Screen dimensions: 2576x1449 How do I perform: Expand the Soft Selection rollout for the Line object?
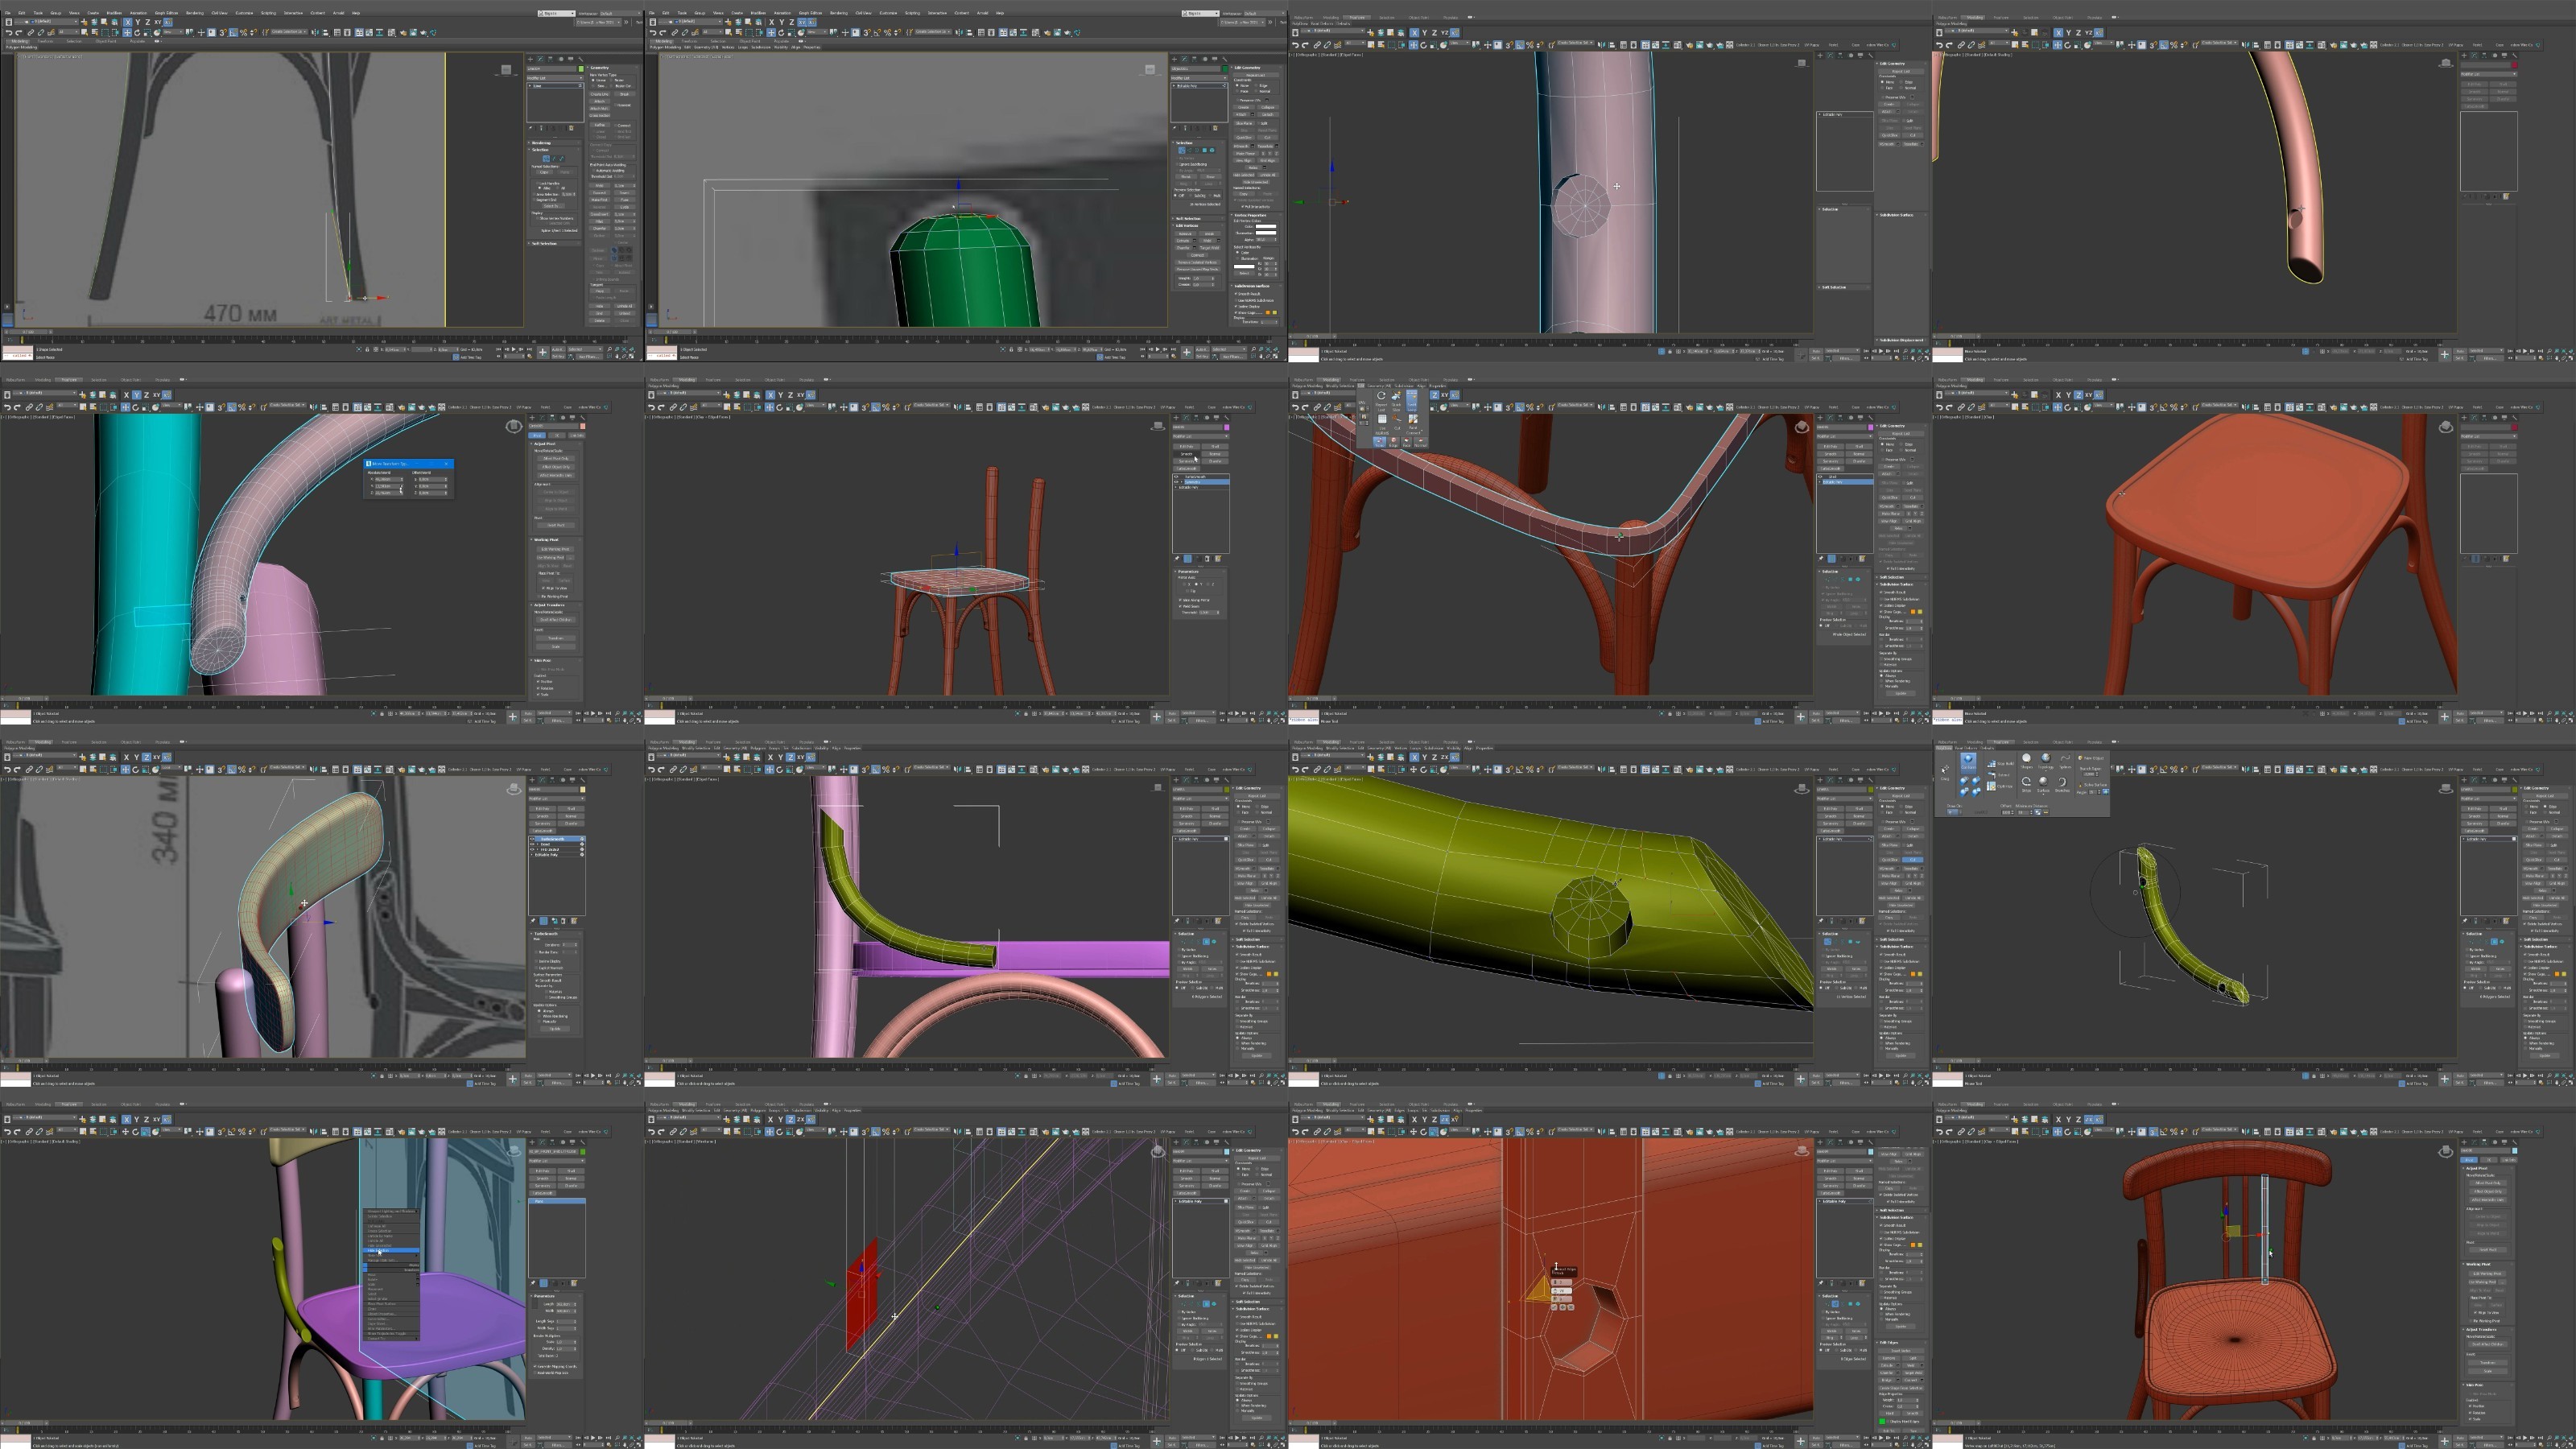(545, 244)
